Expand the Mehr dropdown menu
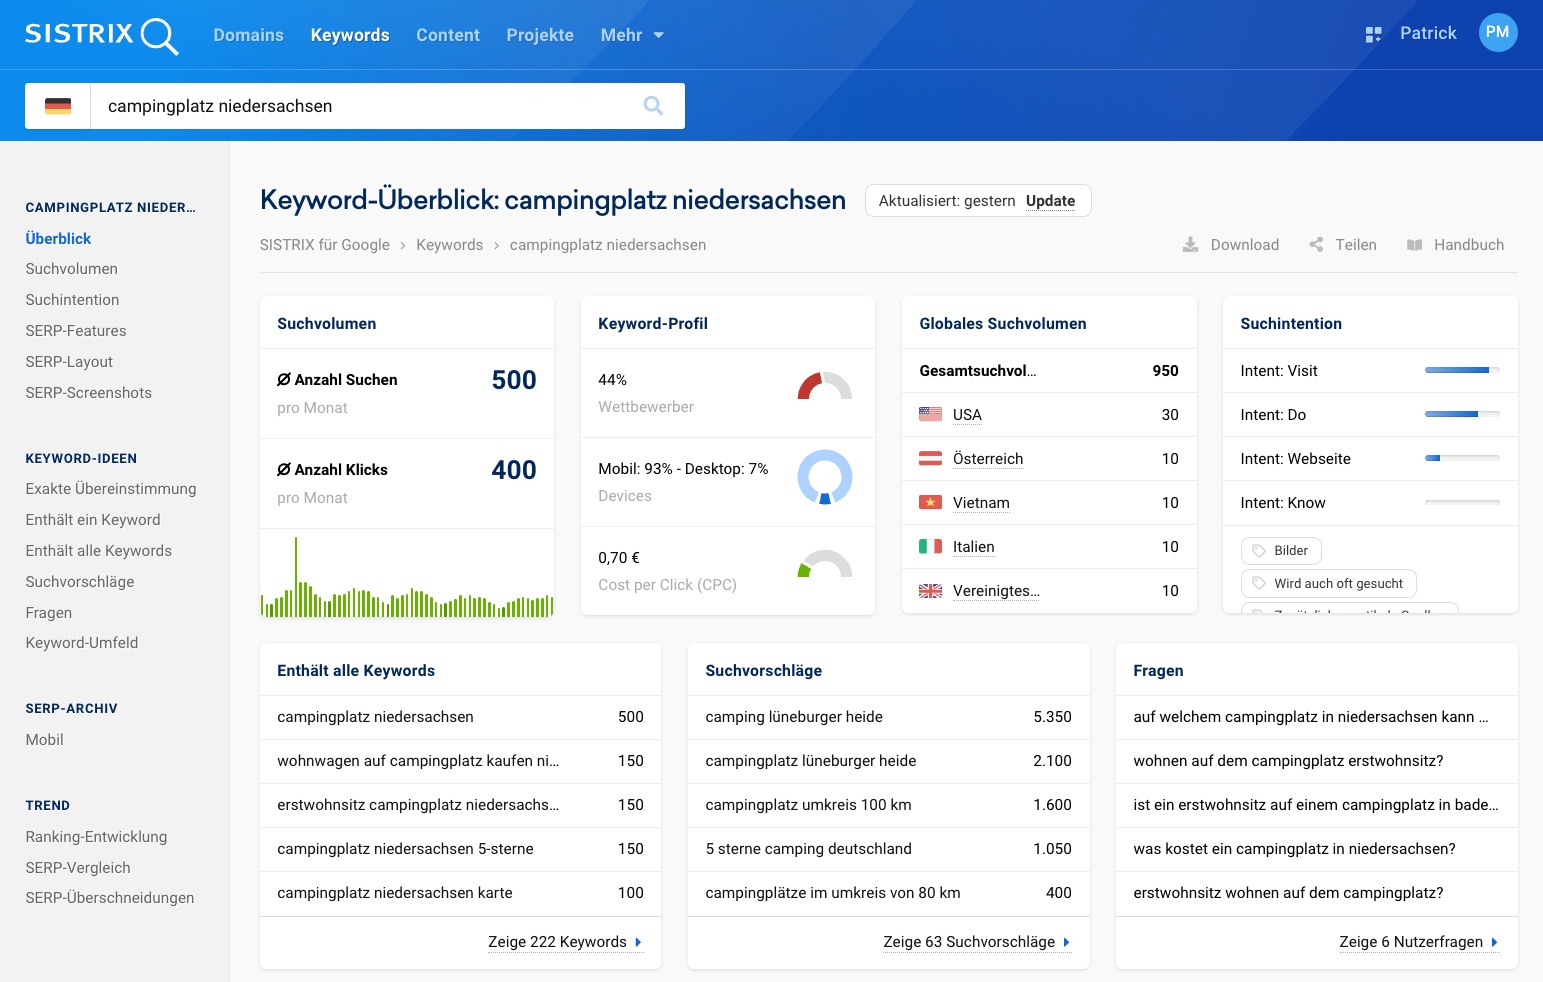Image resolution: width=1543 pixels, height=982 pixels. [632, 35]
